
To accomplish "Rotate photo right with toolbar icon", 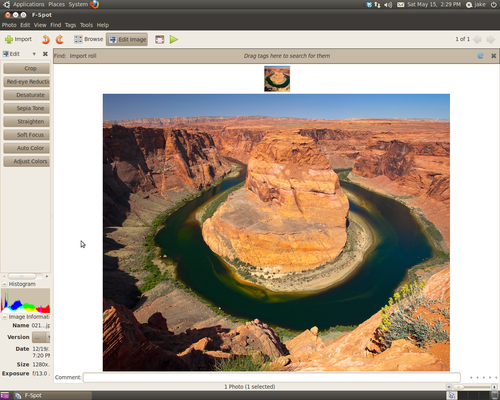I will 59,39.
